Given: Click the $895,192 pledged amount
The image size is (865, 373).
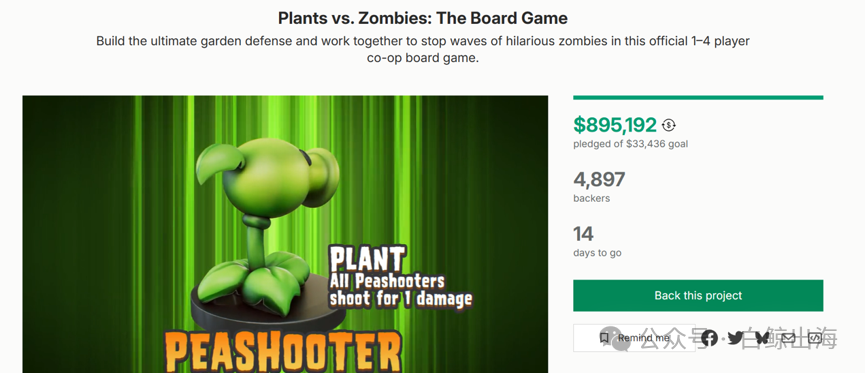Looking at the screenshot, I should coord(615,125).
